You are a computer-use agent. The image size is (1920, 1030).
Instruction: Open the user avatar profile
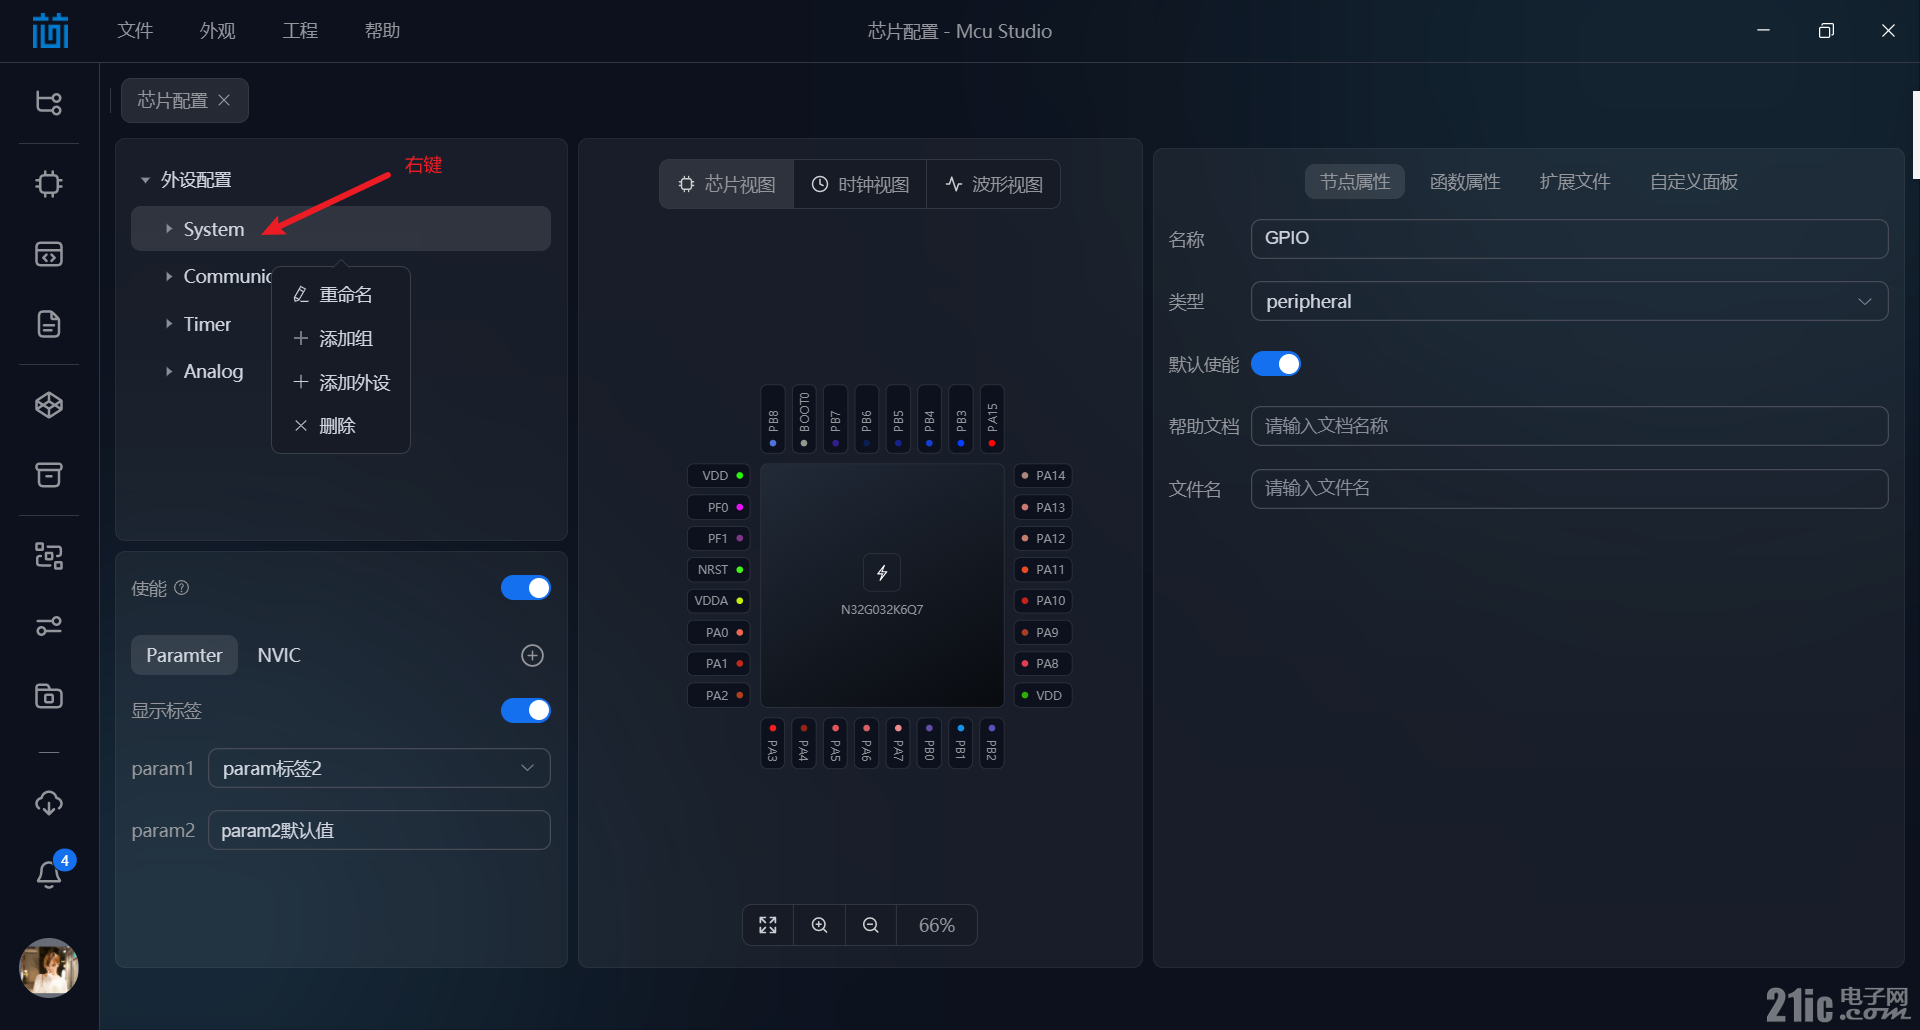pos(49,967)
